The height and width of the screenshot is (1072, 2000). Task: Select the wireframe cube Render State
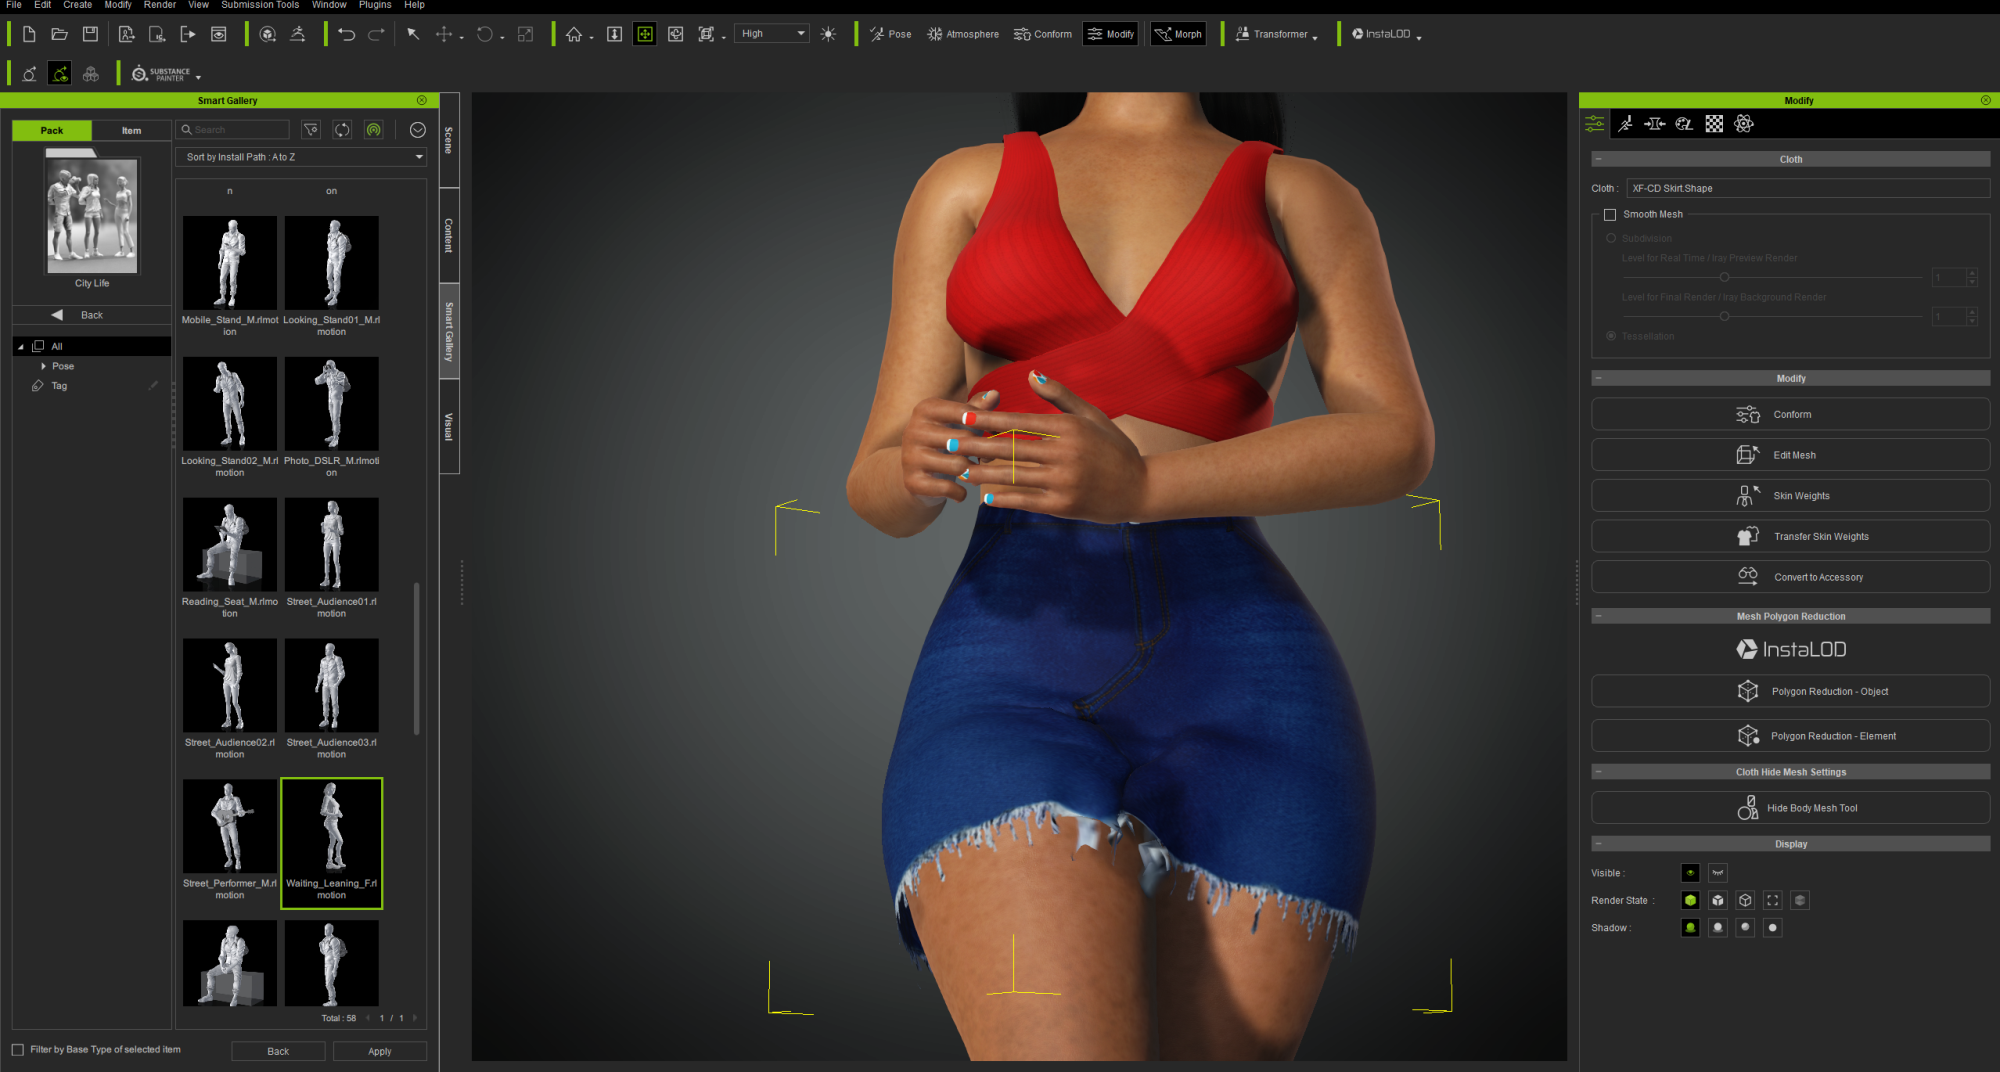[x=1745, y=900]
